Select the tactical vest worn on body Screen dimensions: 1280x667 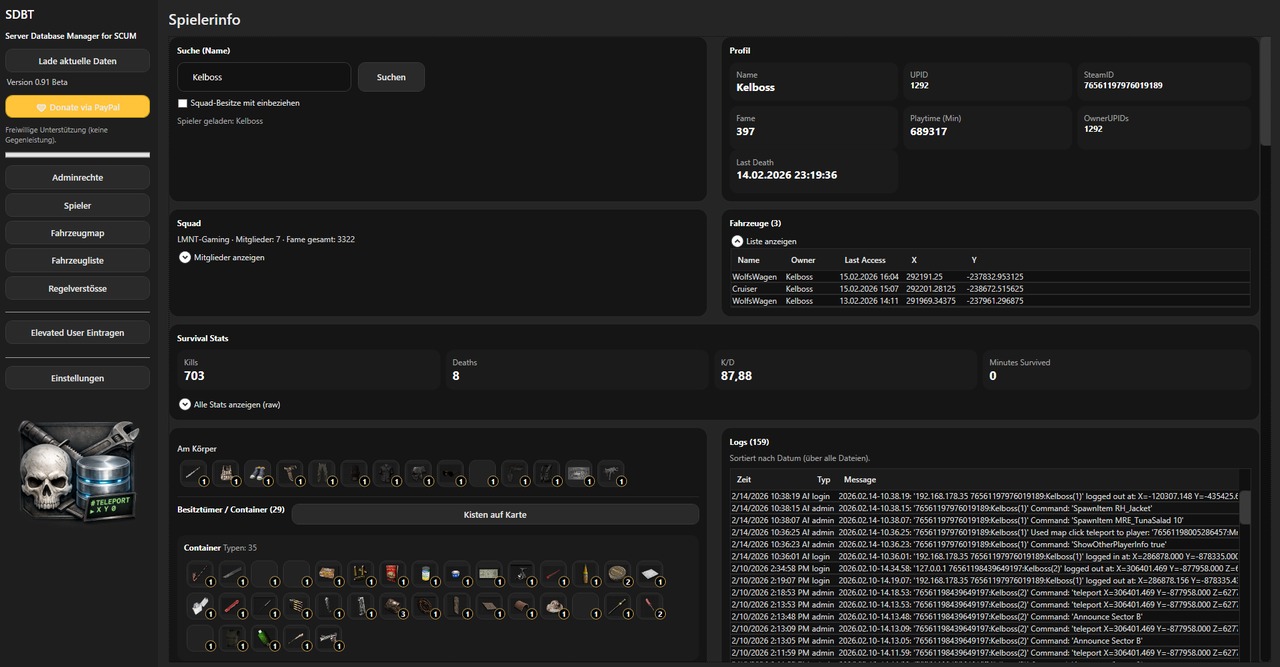(226, 473)
